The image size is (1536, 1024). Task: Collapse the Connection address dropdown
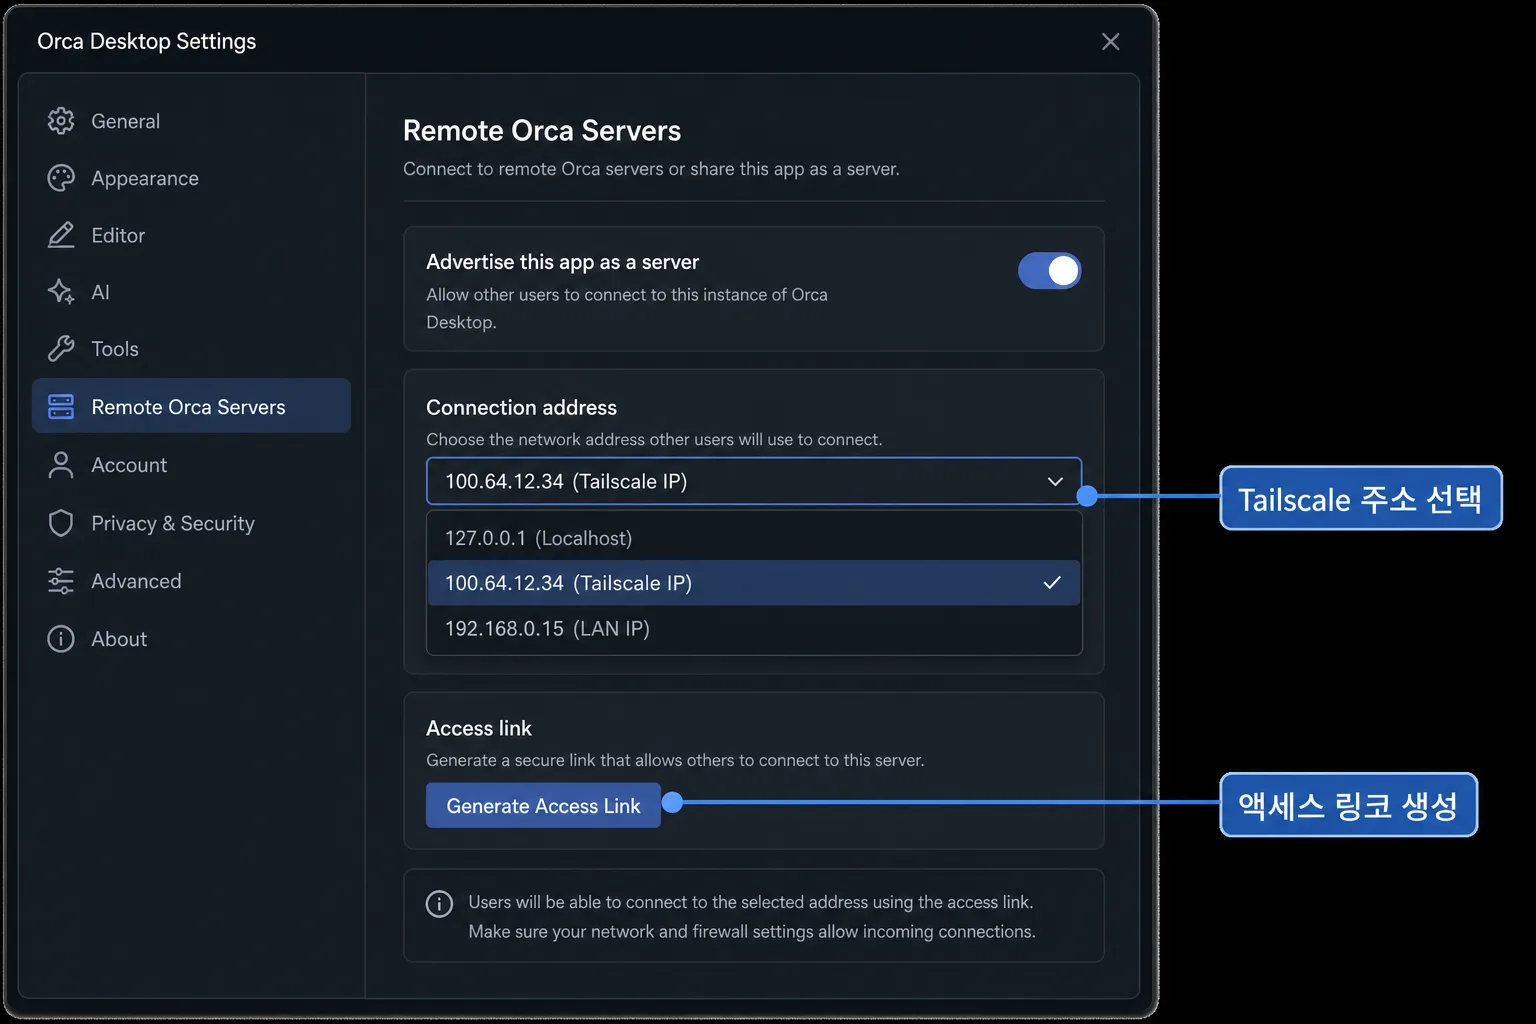click(x=754, y=481)
